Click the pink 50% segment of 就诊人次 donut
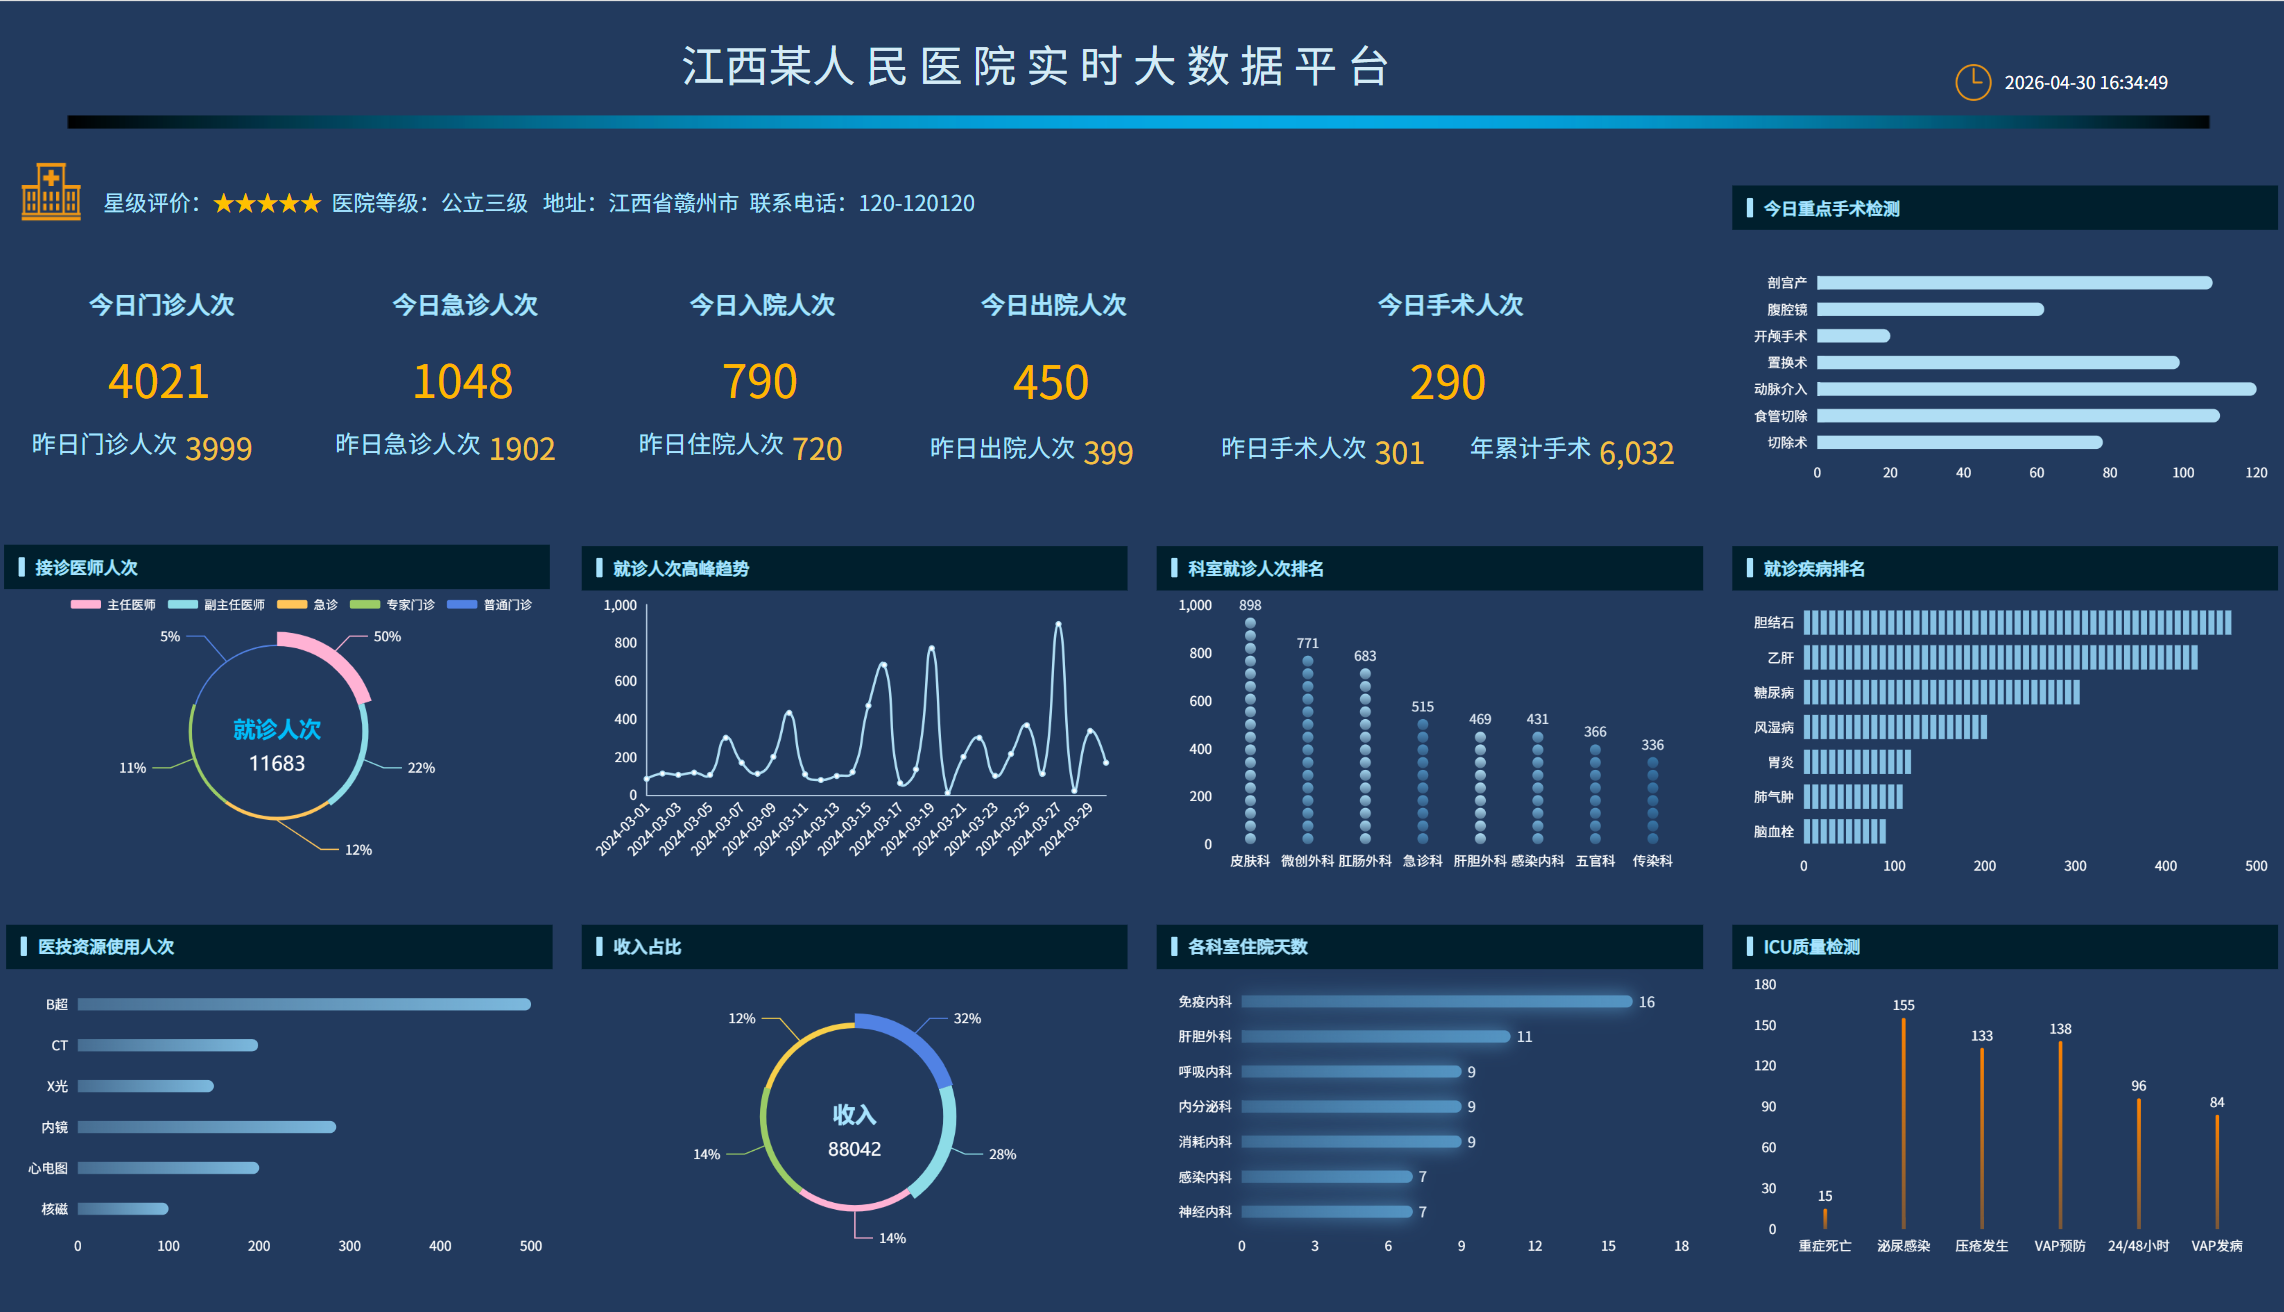 pyautogui.click(x=335, y=659)
